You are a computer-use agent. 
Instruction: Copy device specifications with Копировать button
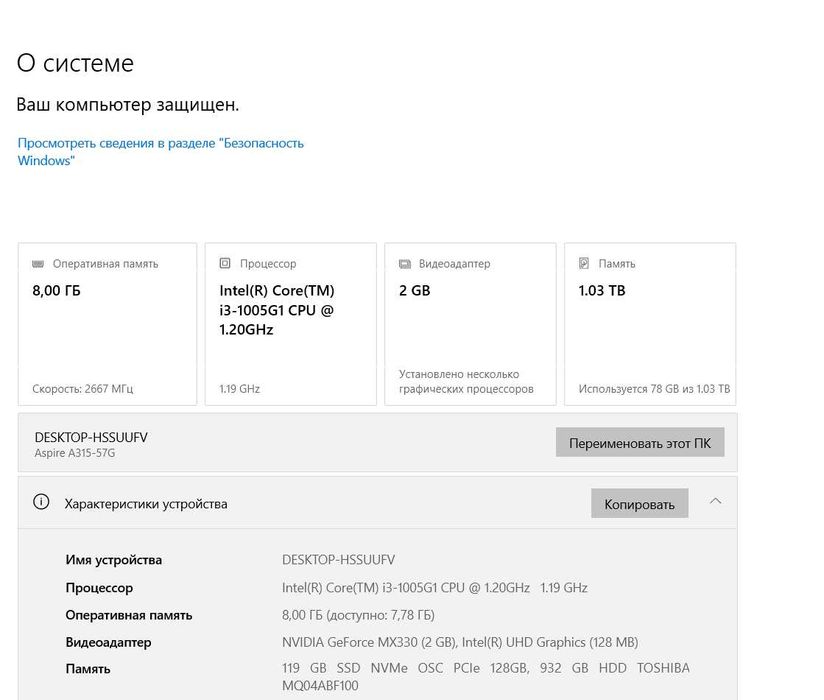[639, 503]
